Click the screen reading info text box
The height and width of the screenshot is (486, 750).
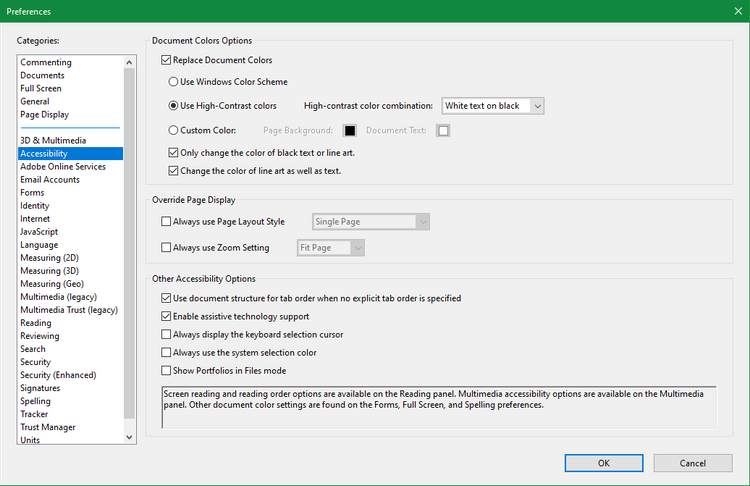(439, 407)
